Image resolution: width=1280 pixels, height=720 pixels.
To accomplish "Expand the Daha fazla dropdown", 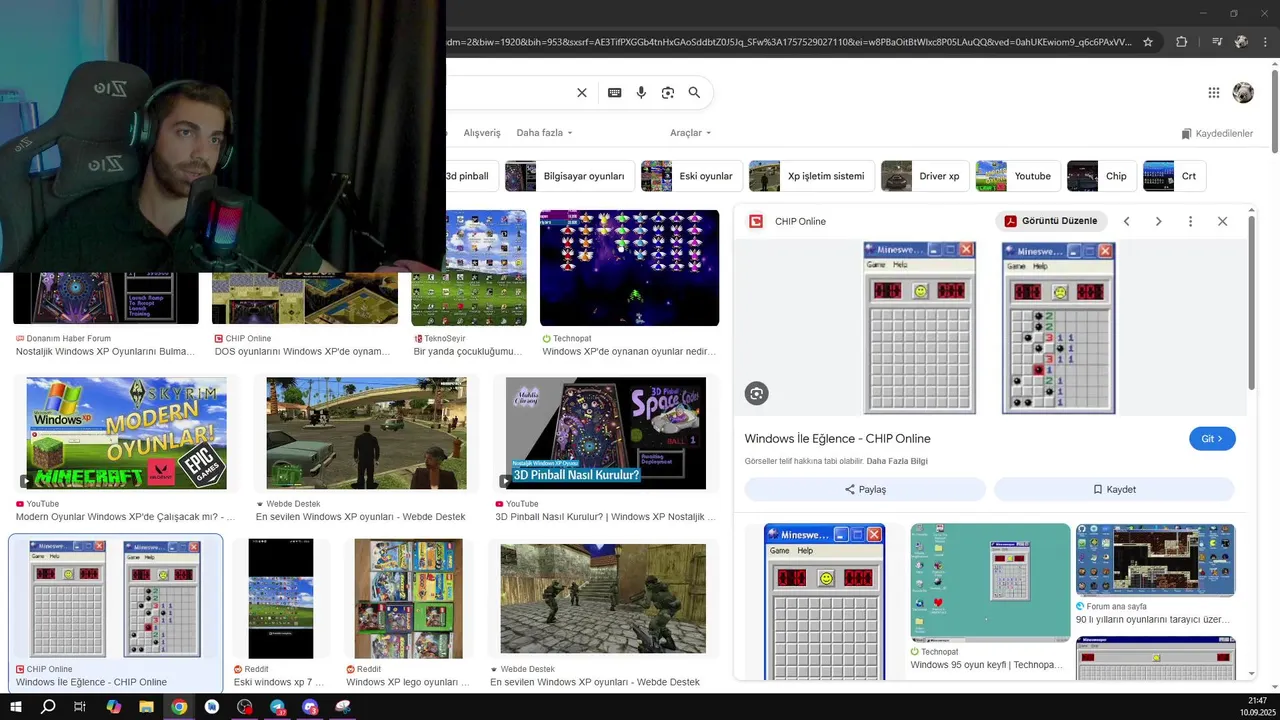I will [x=544, y=133].
